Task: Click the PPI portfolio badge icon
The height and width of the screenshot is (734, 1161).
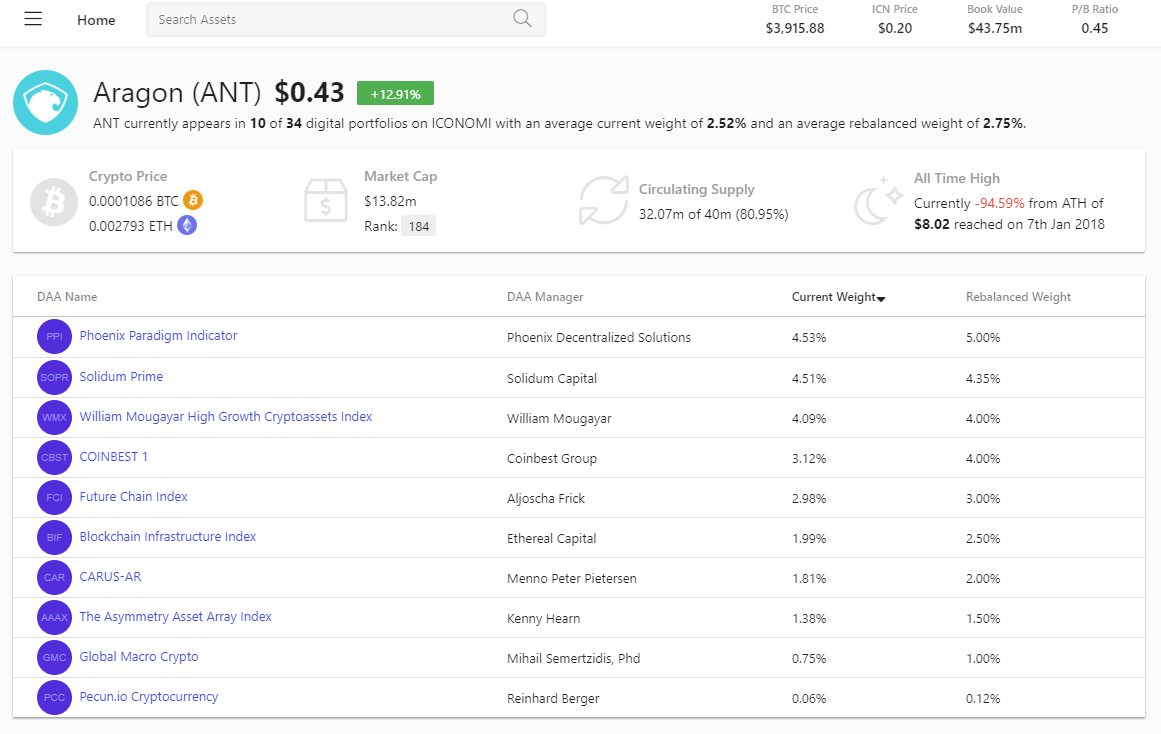Action: [54, 337]
